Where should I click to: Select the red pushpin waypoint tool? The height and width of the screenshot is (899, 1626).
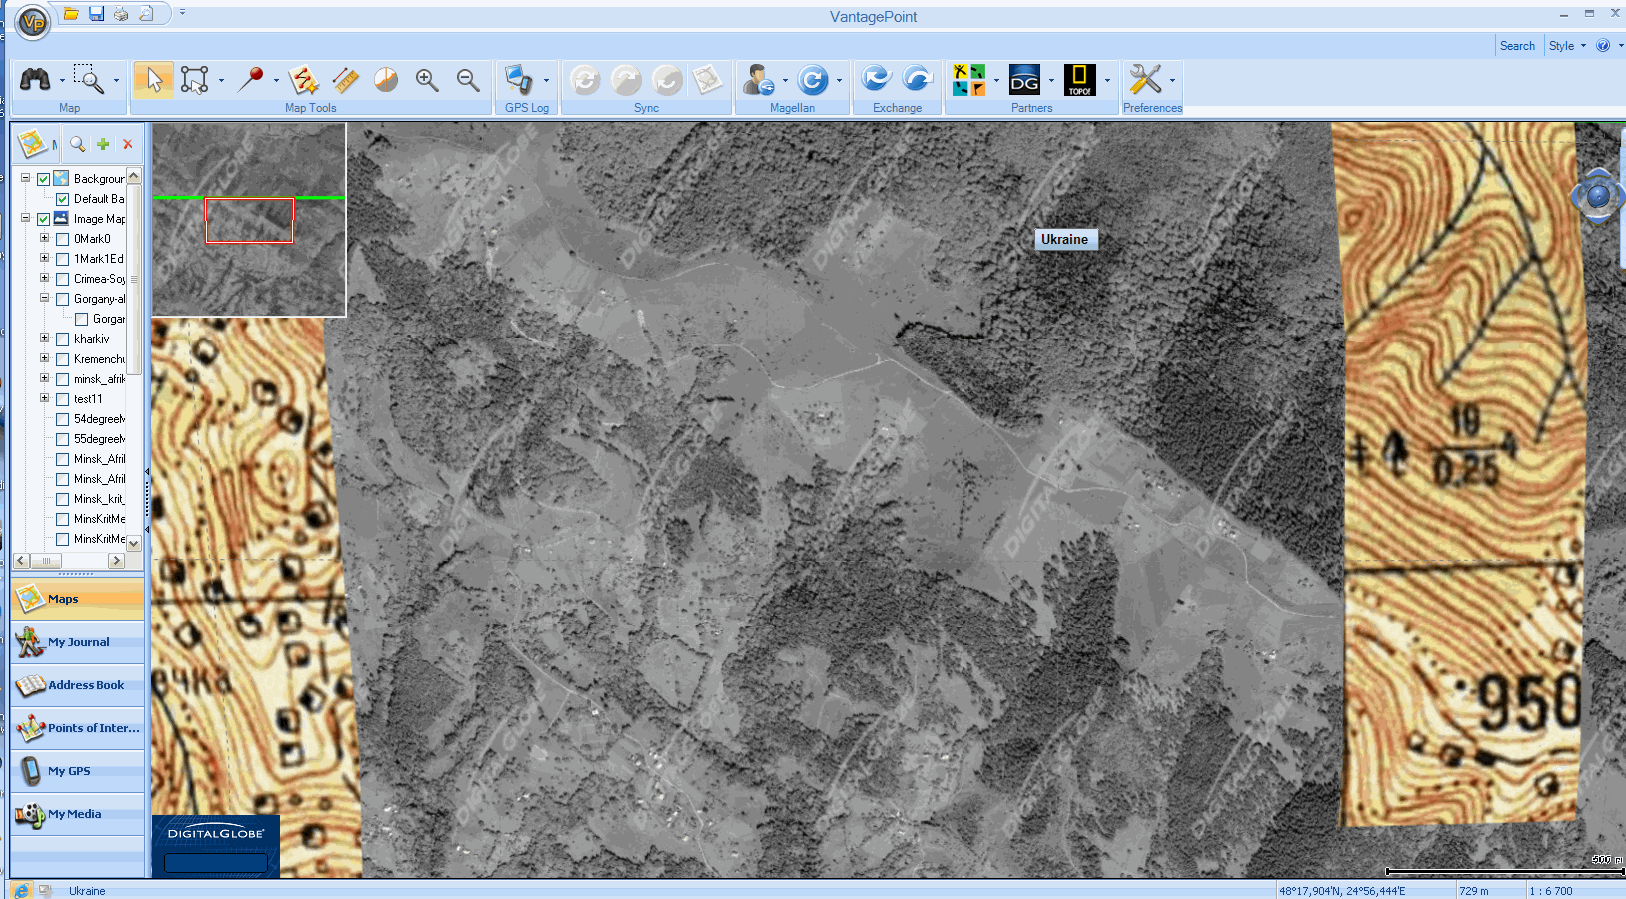pyautogui.click(x=250, y=80)
